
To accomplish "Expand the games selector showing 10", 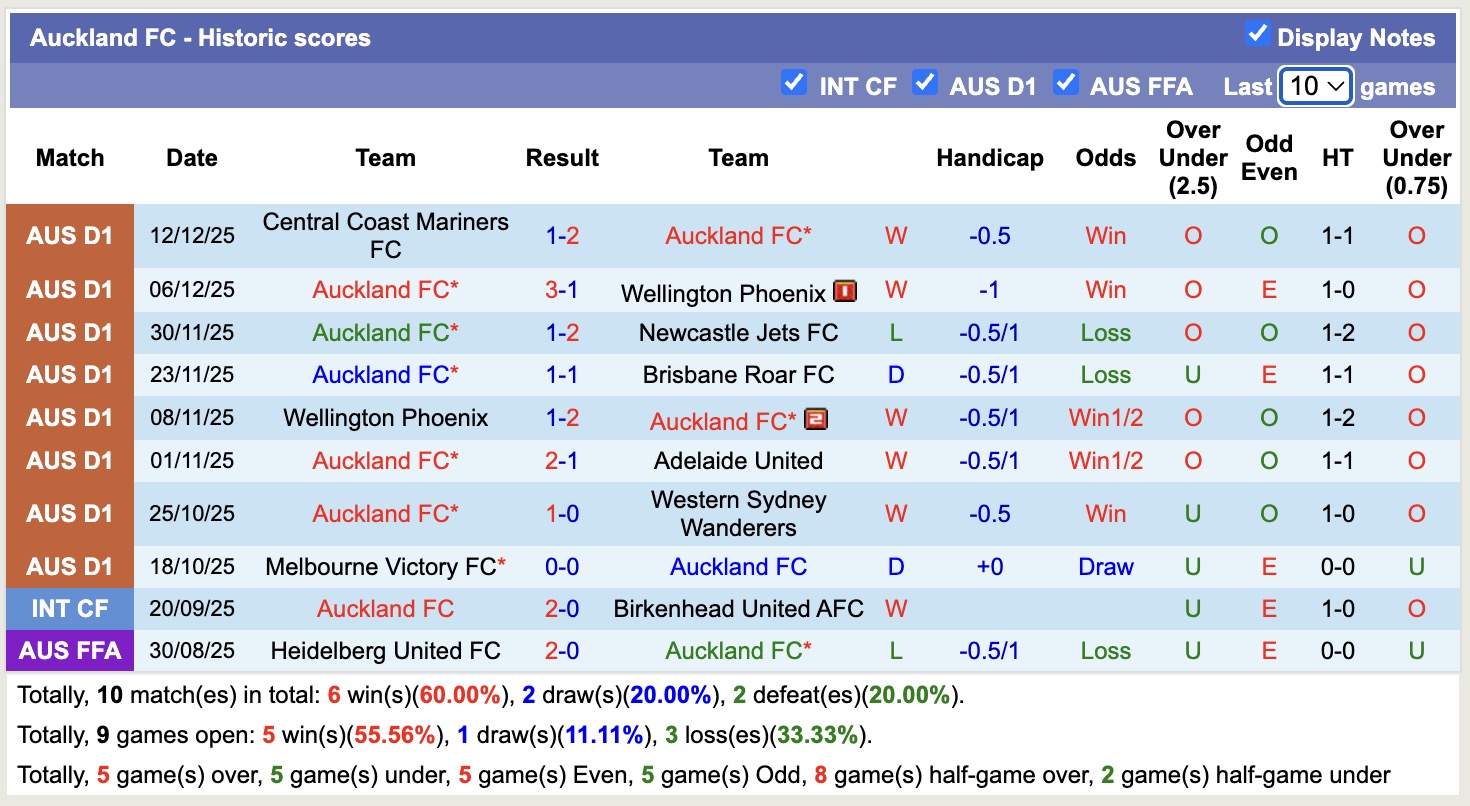I will [1314, 86].
